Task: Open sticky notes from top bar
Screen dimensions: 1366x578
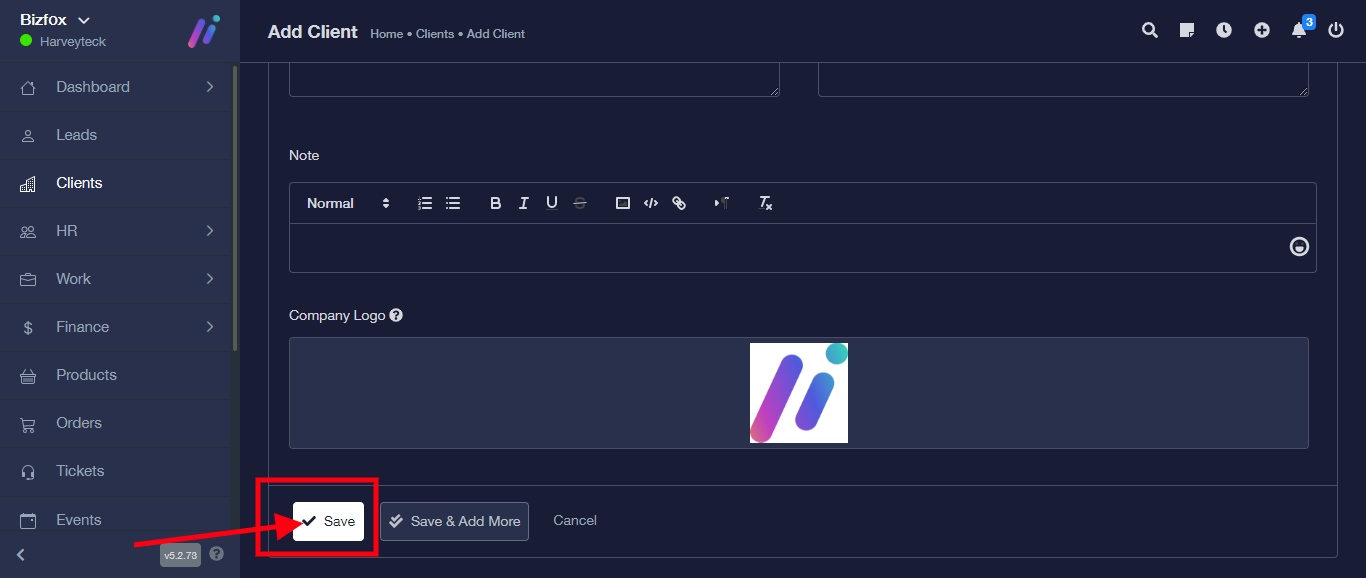Action: [1187, 31]
